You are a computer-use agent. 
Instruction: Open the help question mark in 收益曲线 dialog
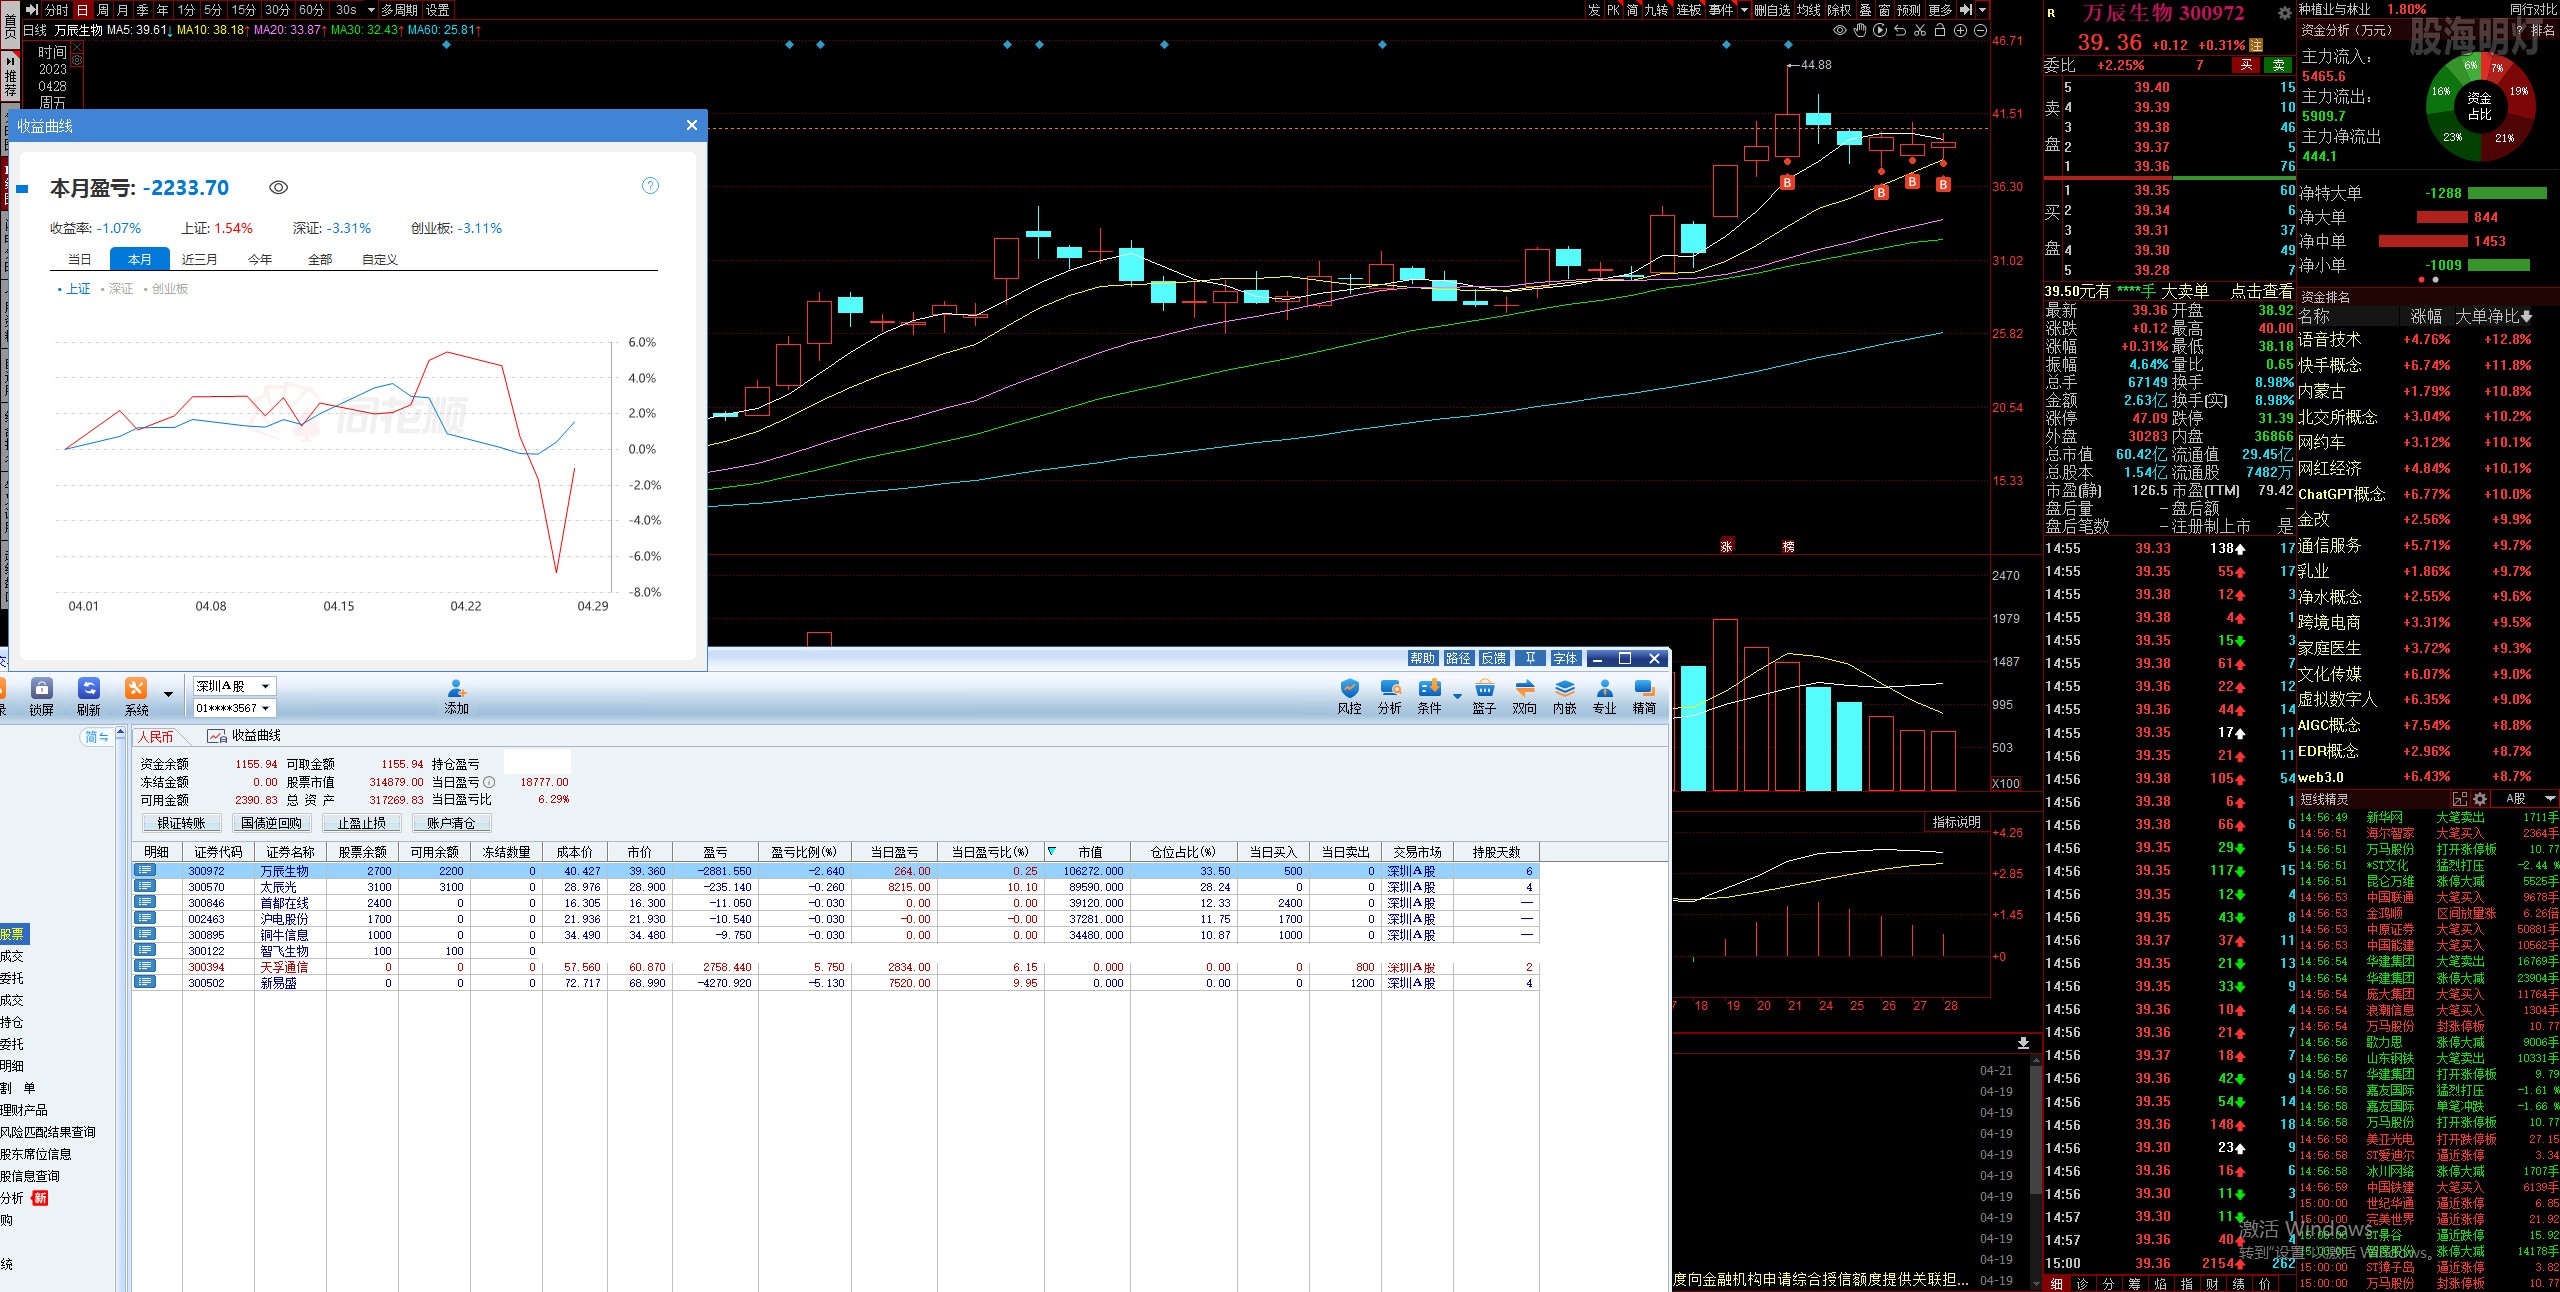click(x=650, y=185)
